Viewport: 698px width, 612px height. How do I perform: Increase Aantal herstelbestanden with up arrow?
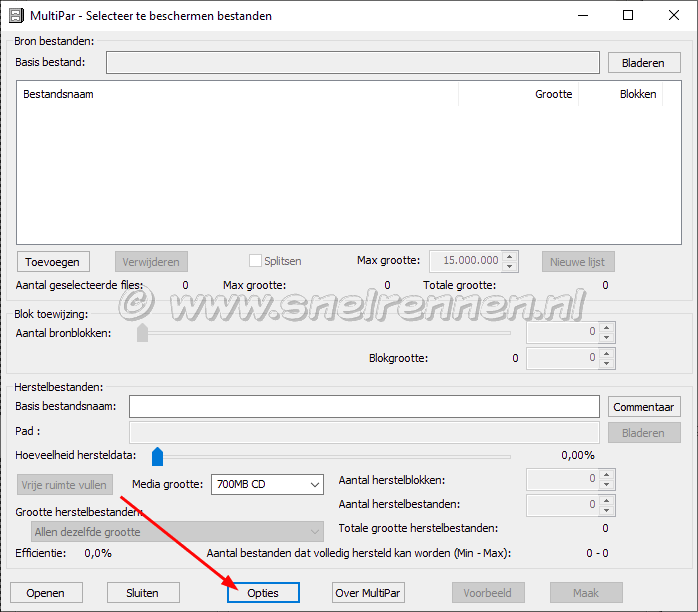[607, 500]
